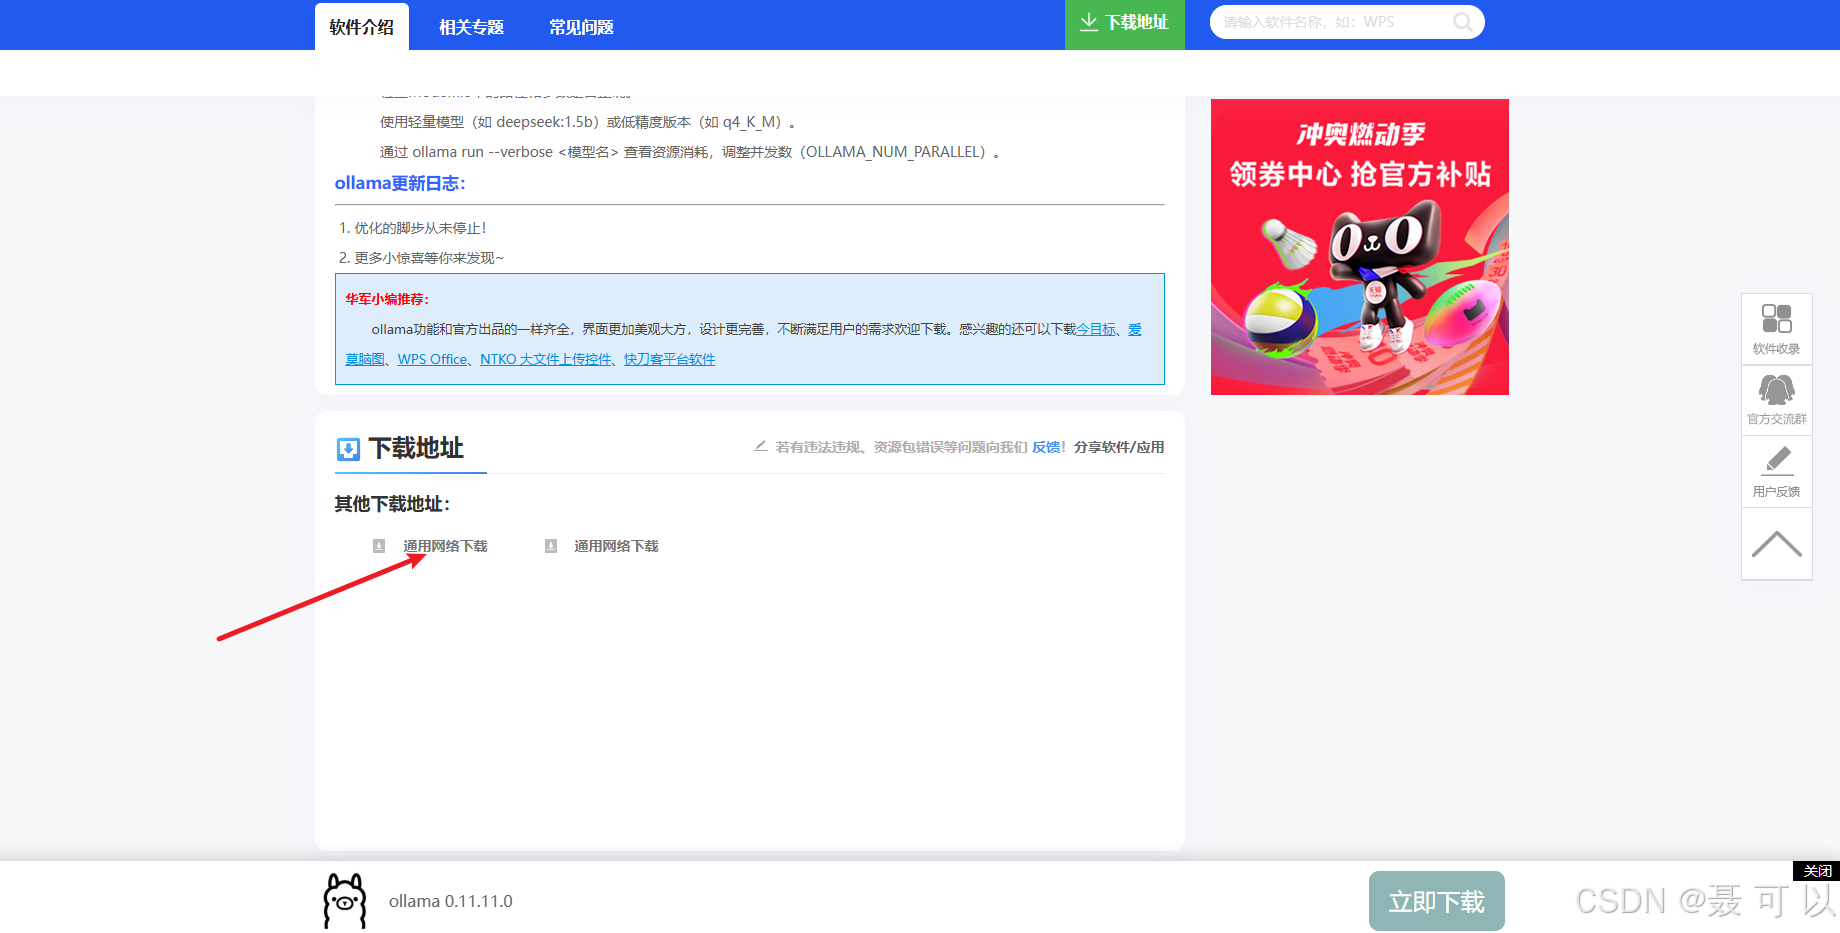Open the 常见问题 tab

(580, 27)
